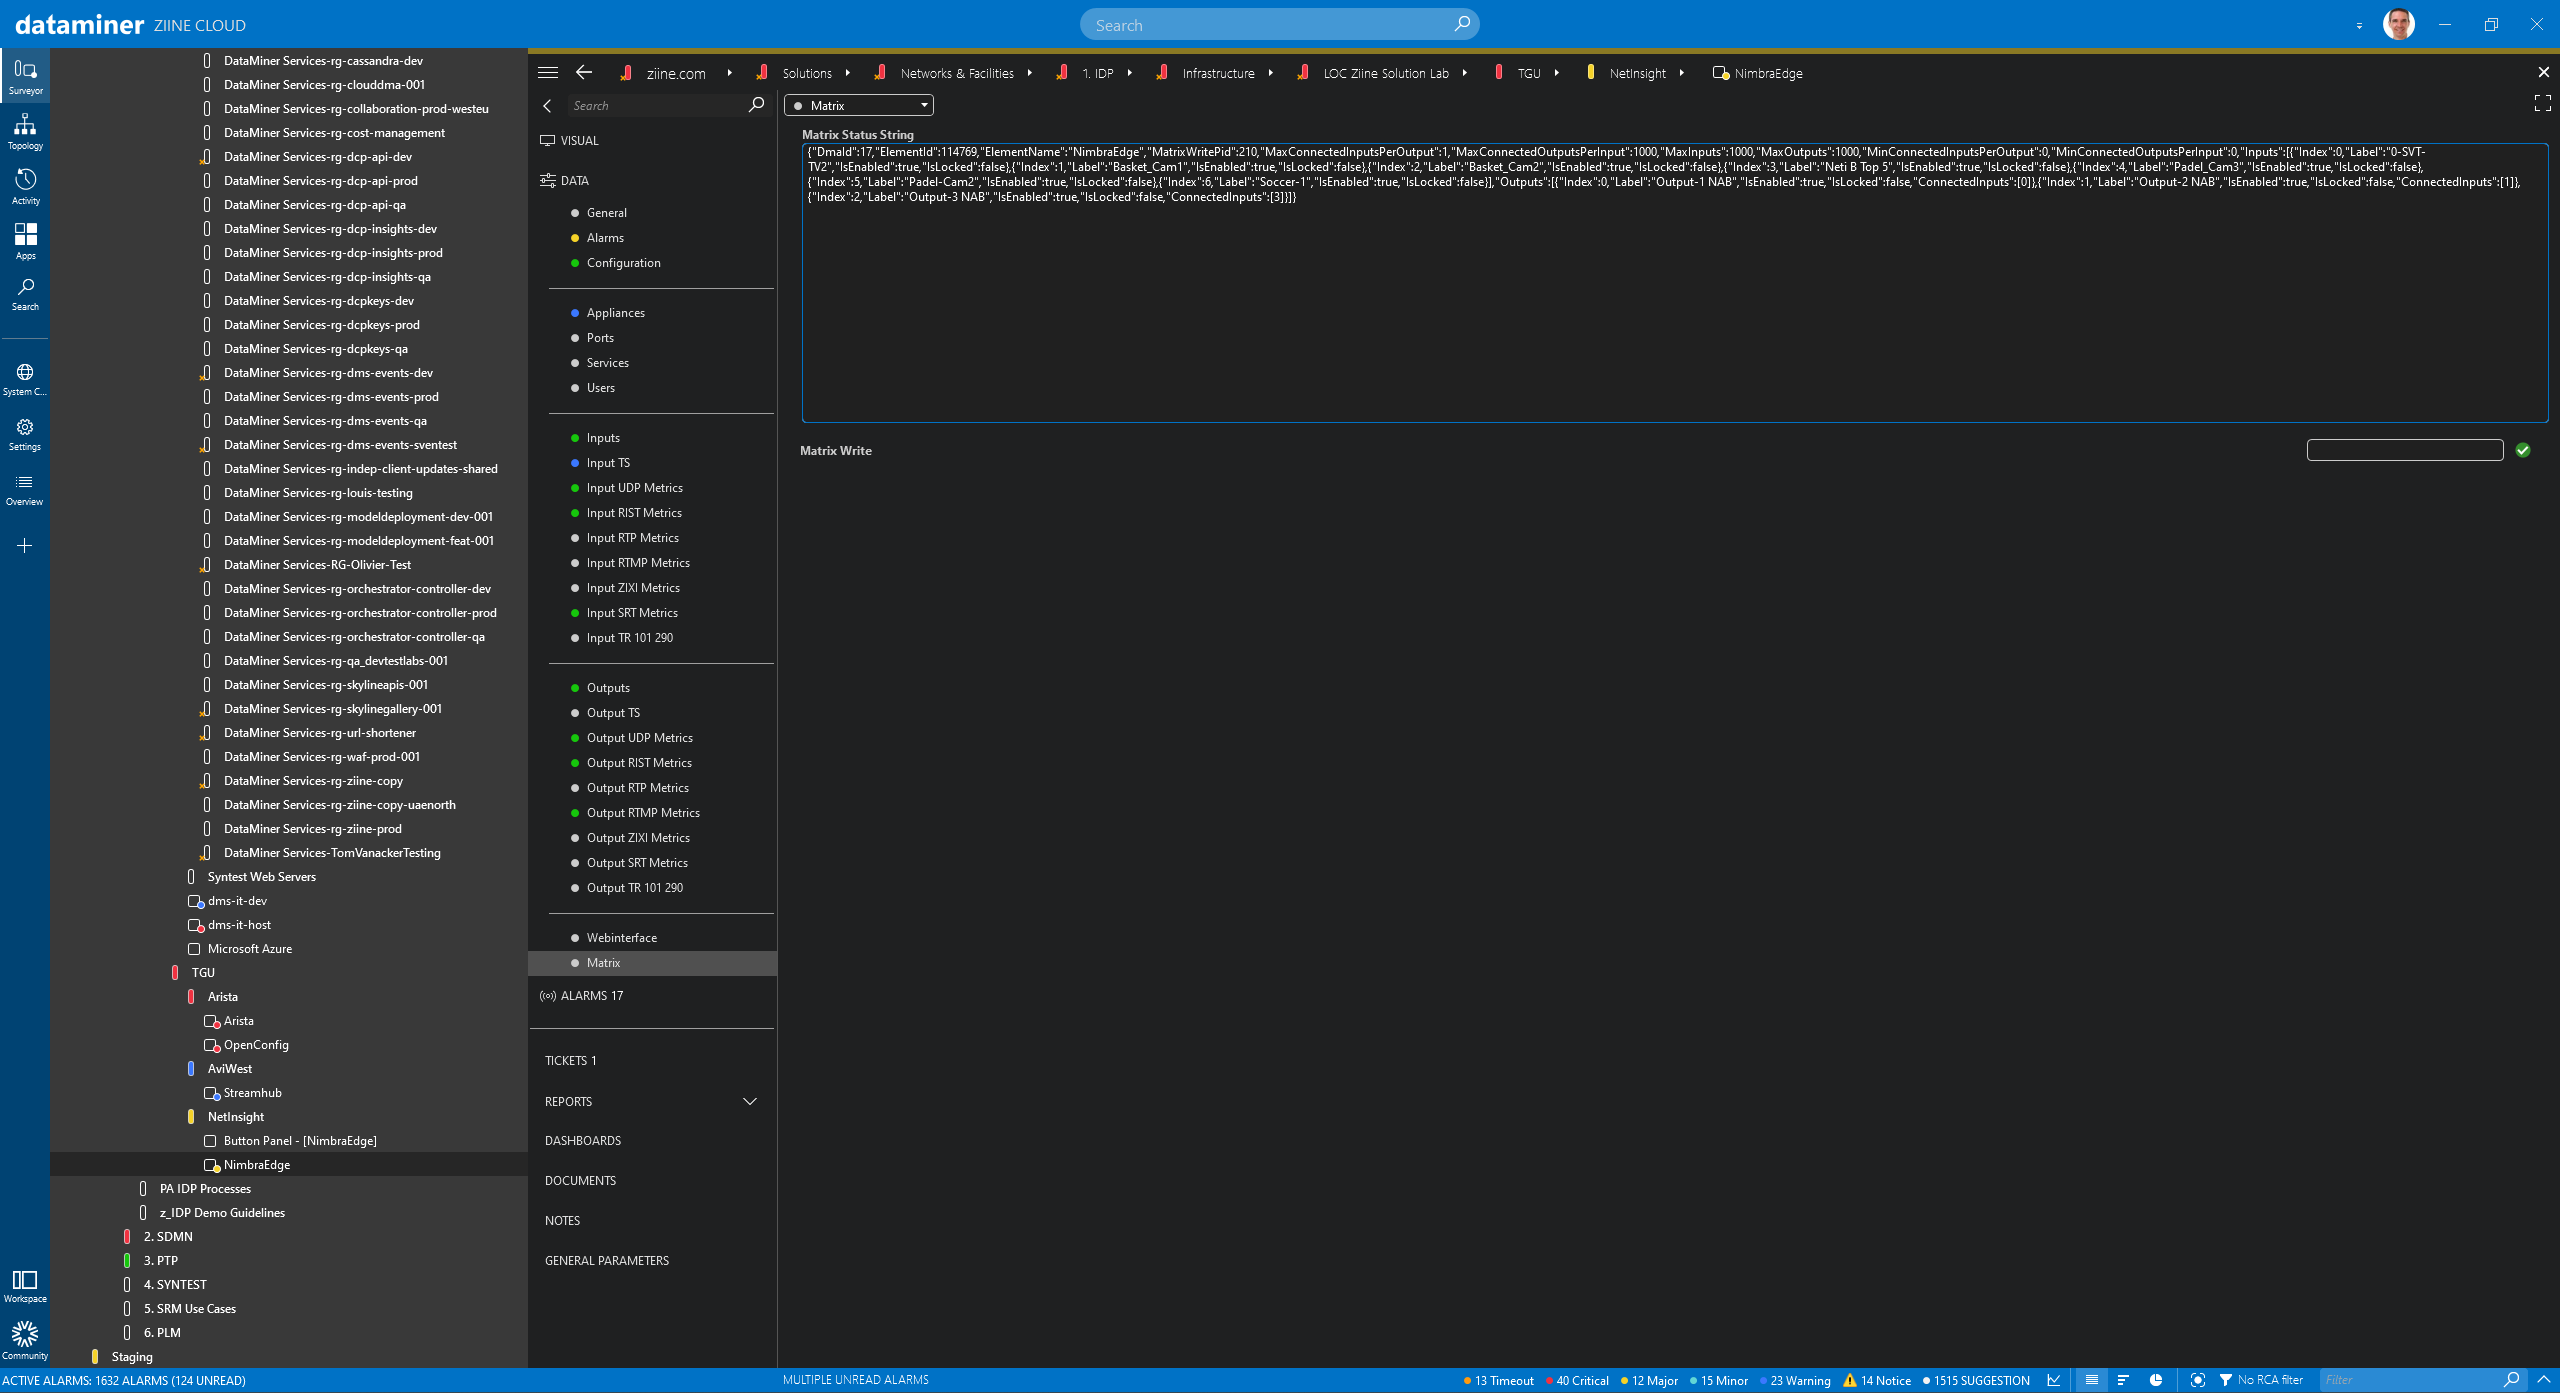Open the user profile avatar
This screenshot has width=2560, height=1393.
[x=2399, y=24]
